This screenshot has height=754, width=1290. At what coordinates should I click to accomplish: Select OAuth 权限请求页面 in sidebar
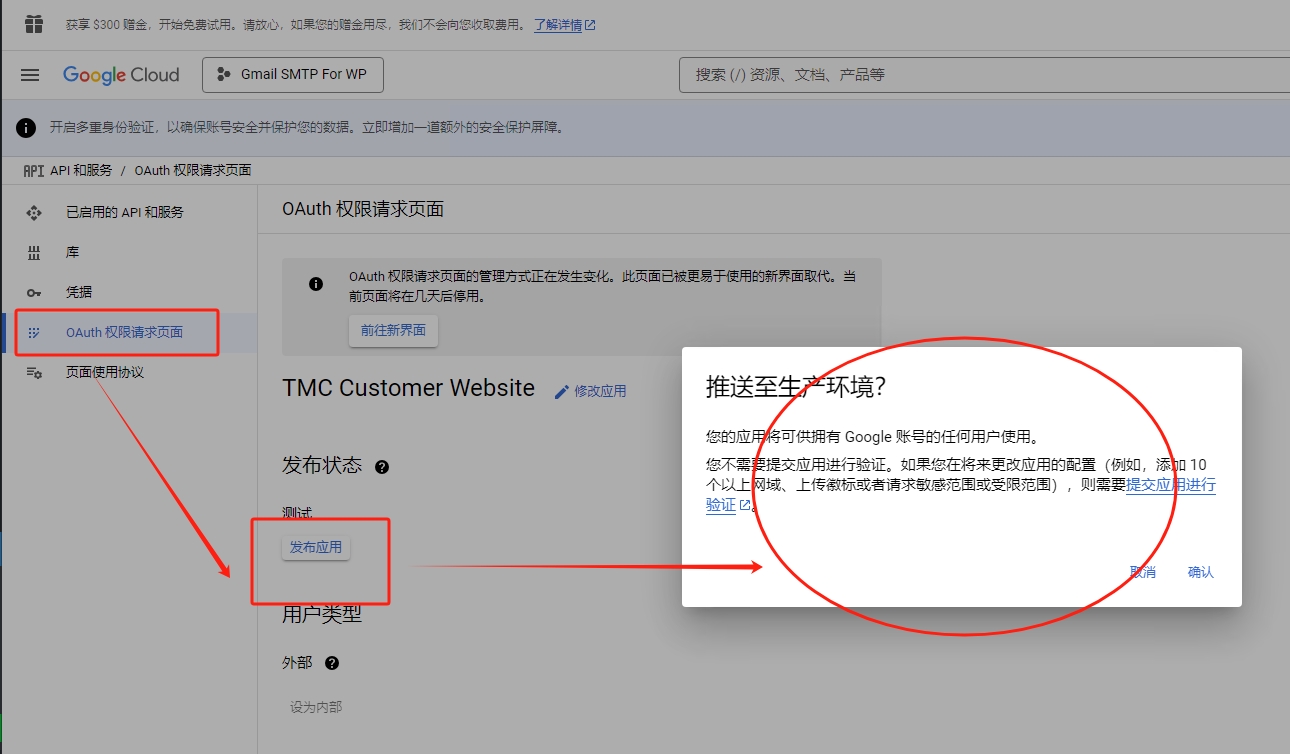click(124, 332)
